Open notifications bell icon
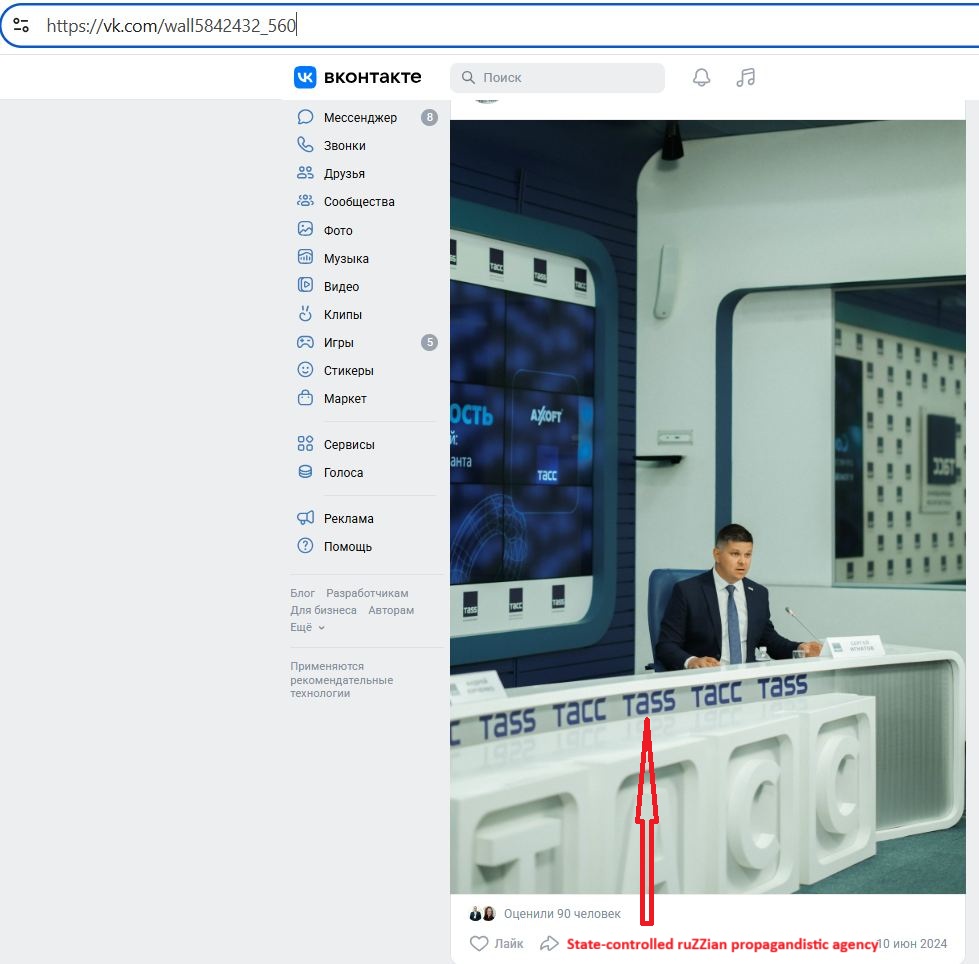The width and height of the screenshot is (979, 964). (702, 77)
